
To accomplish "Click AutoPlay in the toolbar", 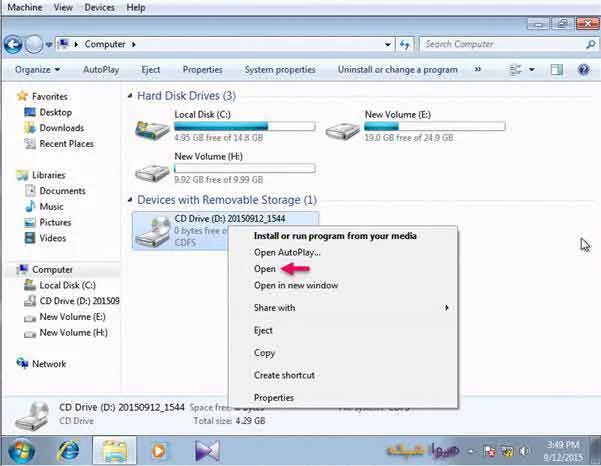I will point(101,70).
